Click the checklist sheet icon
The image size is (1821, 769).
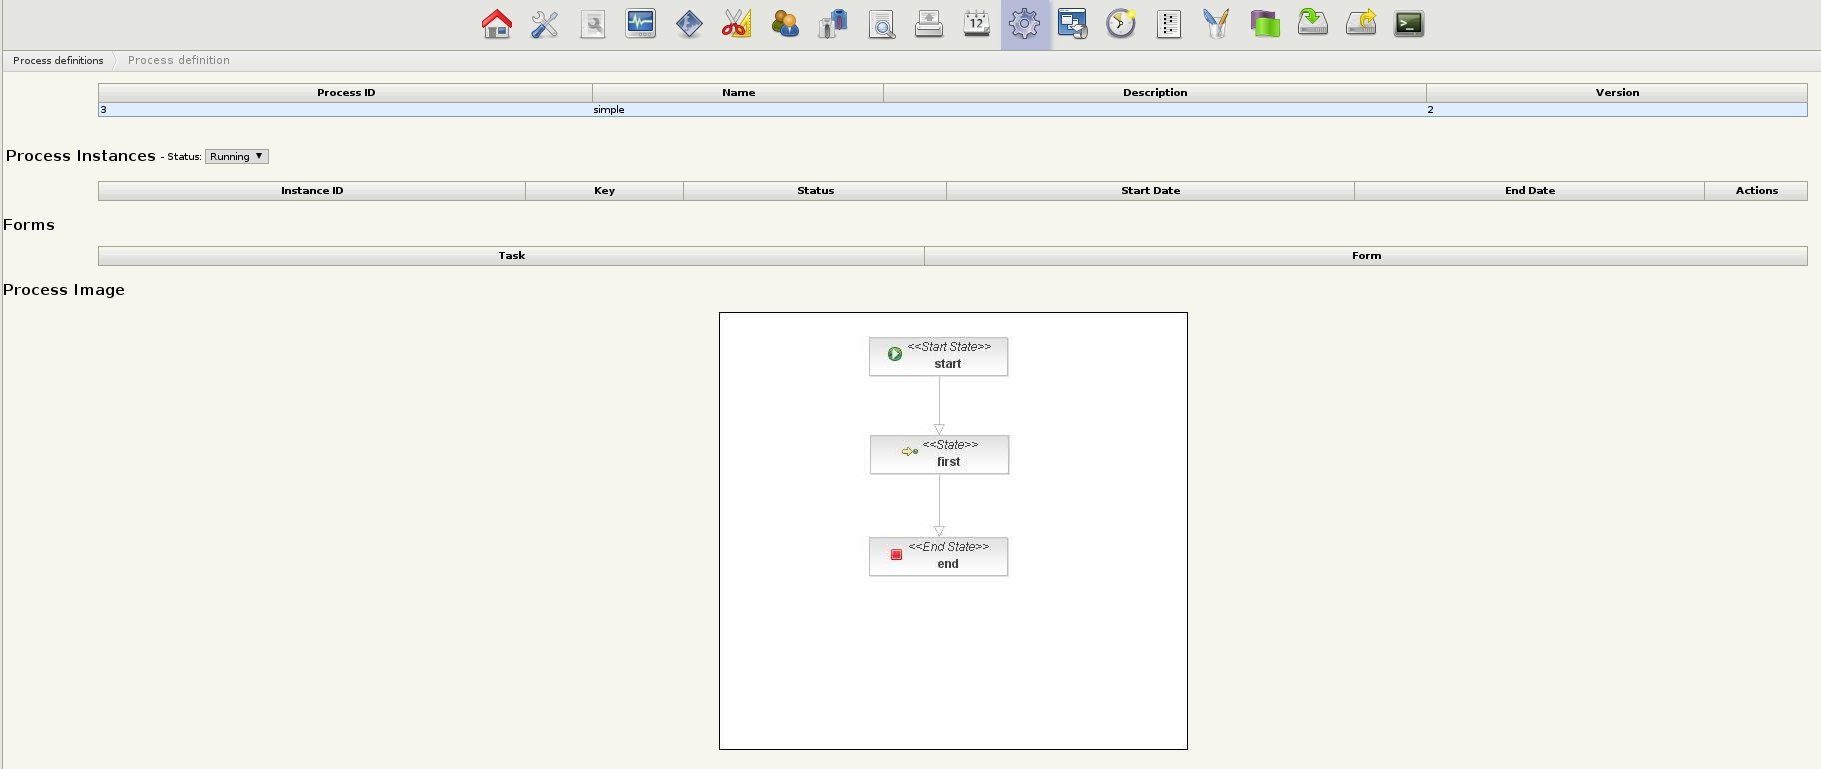coord(1169,24)
